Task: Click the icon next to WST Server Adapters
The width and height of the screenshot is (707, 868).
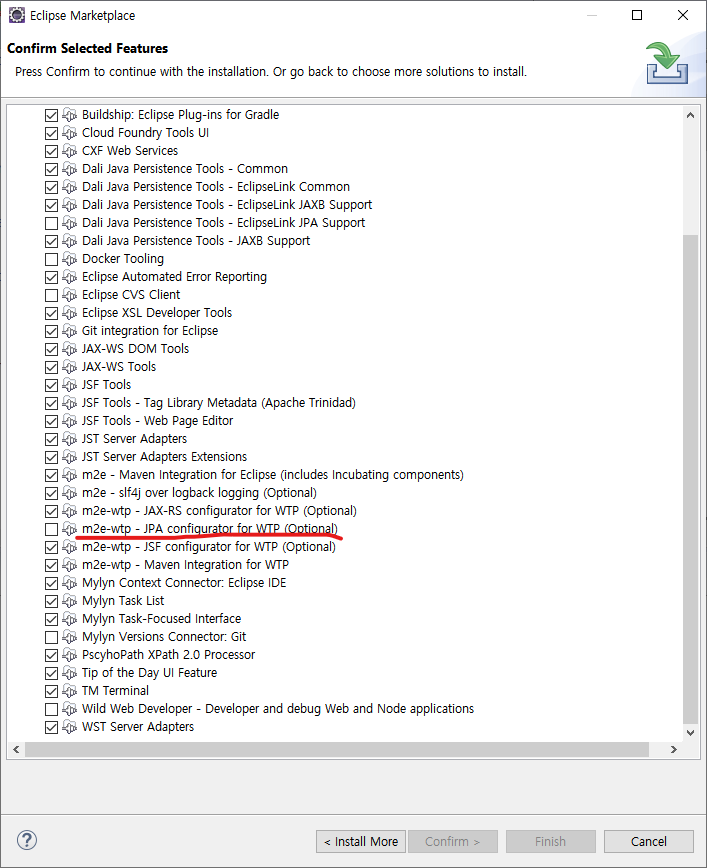Action: click(x=69, y=727)
